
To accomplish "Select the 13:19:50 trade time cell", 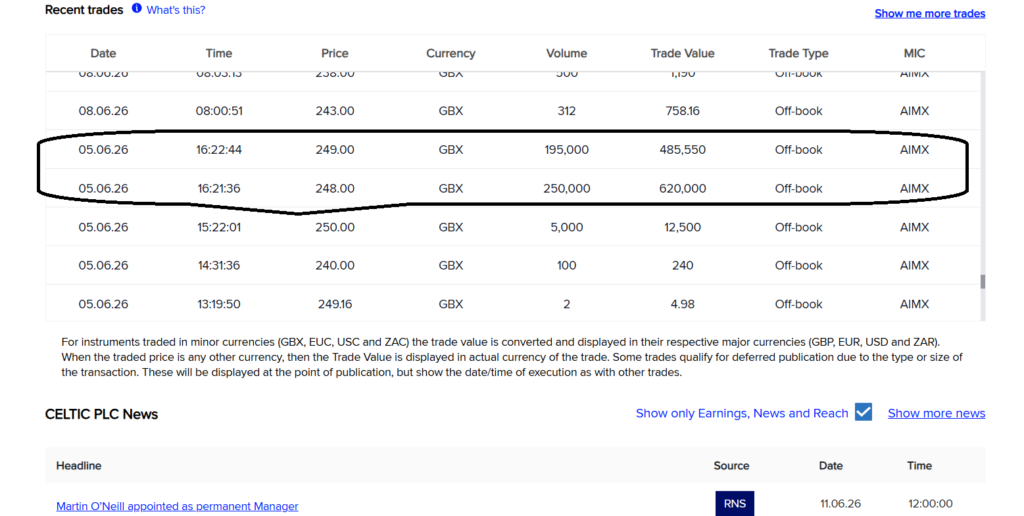I will click(x=219, y=304).
